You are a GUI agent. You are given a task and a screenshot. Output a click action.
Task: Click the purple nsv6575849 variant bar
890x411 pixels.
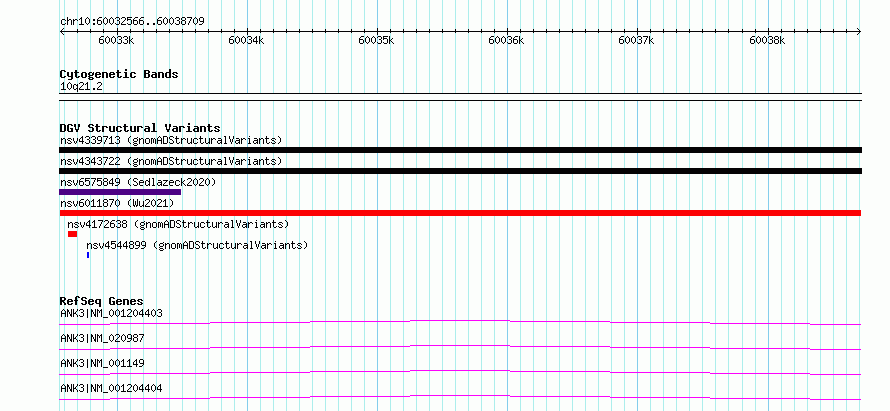(120, 192)
